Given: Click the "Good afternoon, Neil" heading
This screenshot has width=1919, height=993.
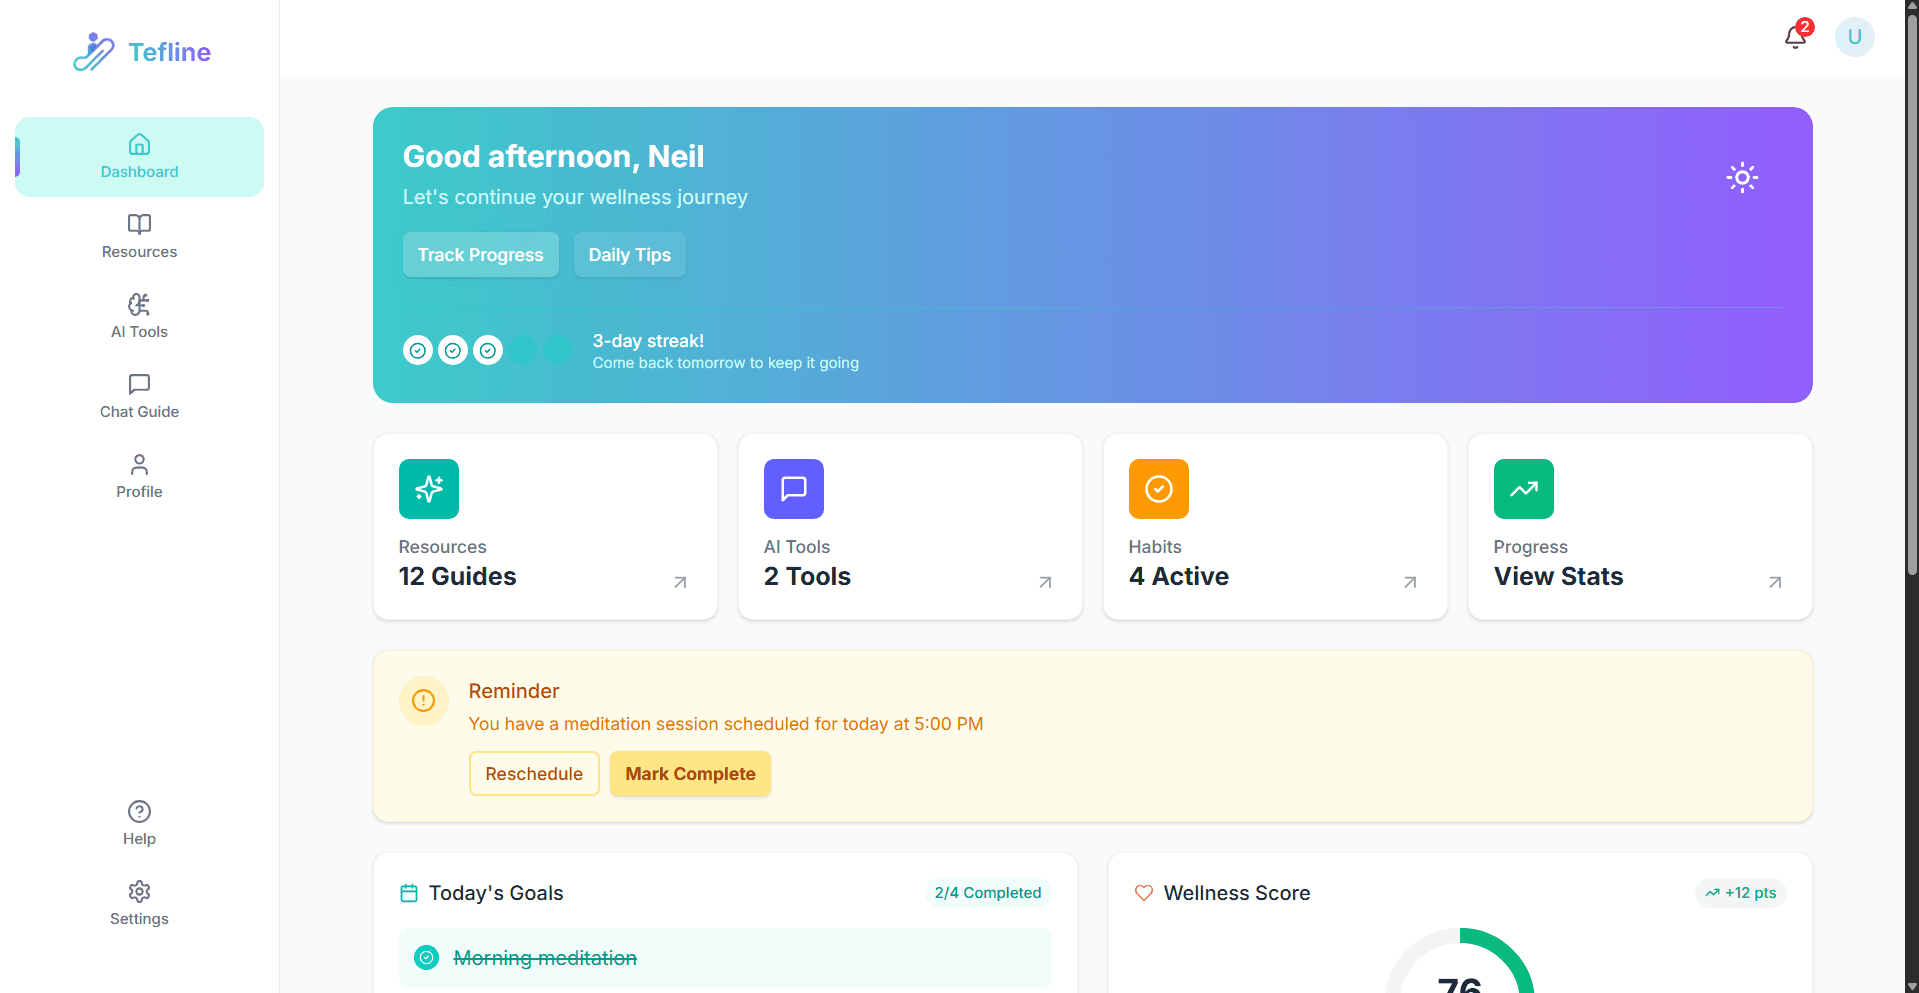Looking at the screenshot, I should click(553, 157).
